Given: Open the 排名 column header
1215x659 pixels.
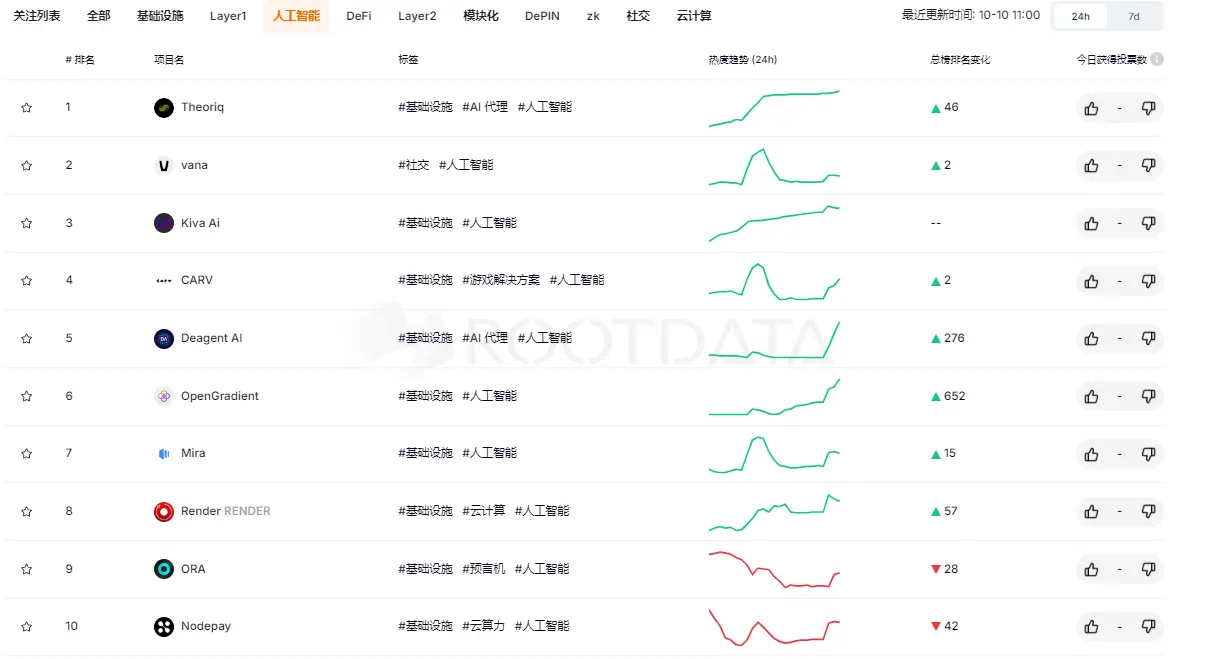Looking at the screenshot, I should click(x=80, y=59).
